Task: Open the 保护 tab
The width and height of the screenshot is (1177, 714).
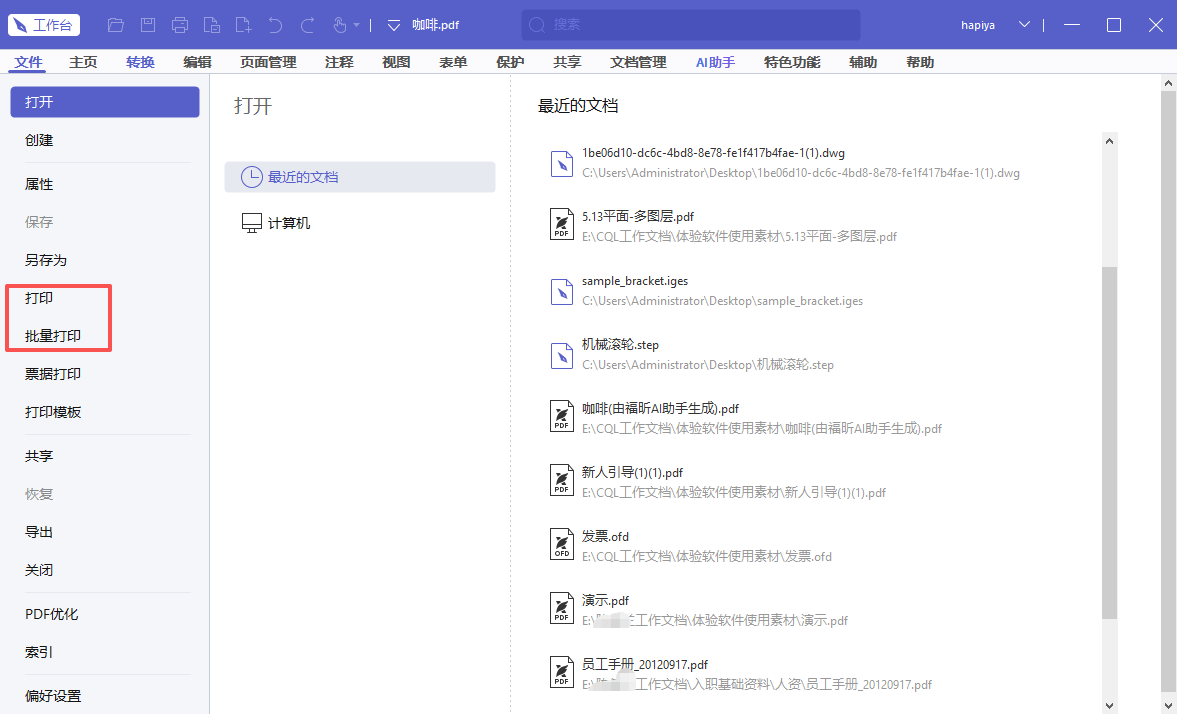Action: (510, 62)
